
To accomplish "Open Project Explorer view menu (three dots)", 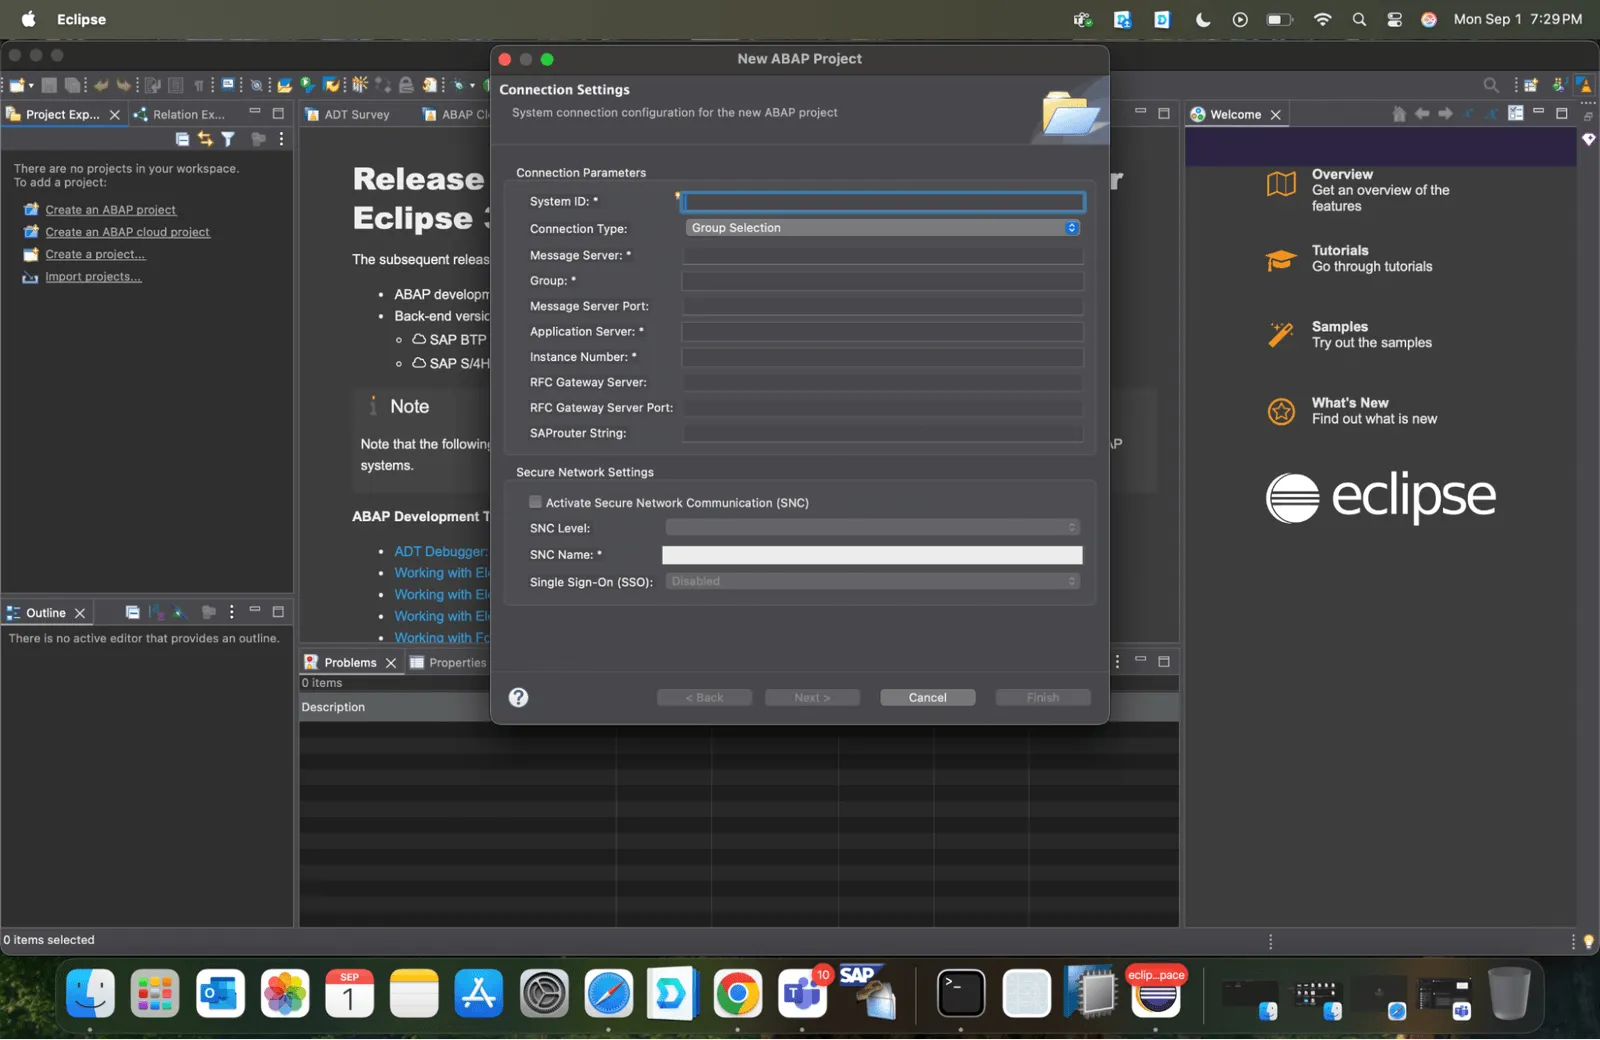I will (281, 139).
